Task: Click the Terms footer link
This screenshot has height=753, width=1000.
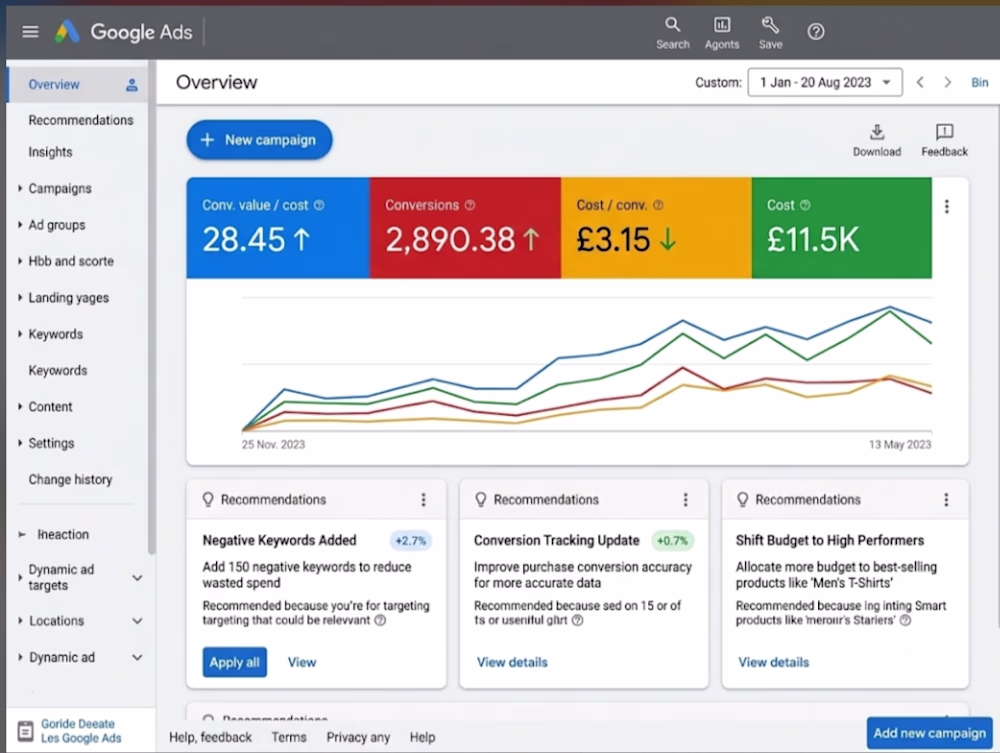Action: pyautogui.click(x=289, y=738)
